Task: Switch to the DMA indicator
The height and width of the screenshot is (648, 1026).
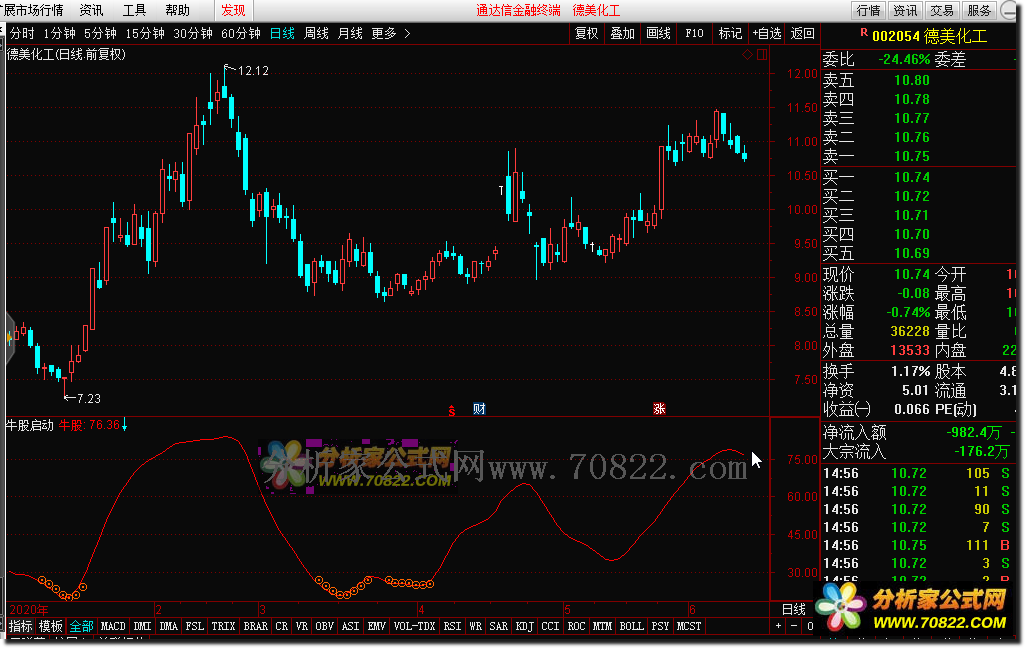Action: click(169, 626)
